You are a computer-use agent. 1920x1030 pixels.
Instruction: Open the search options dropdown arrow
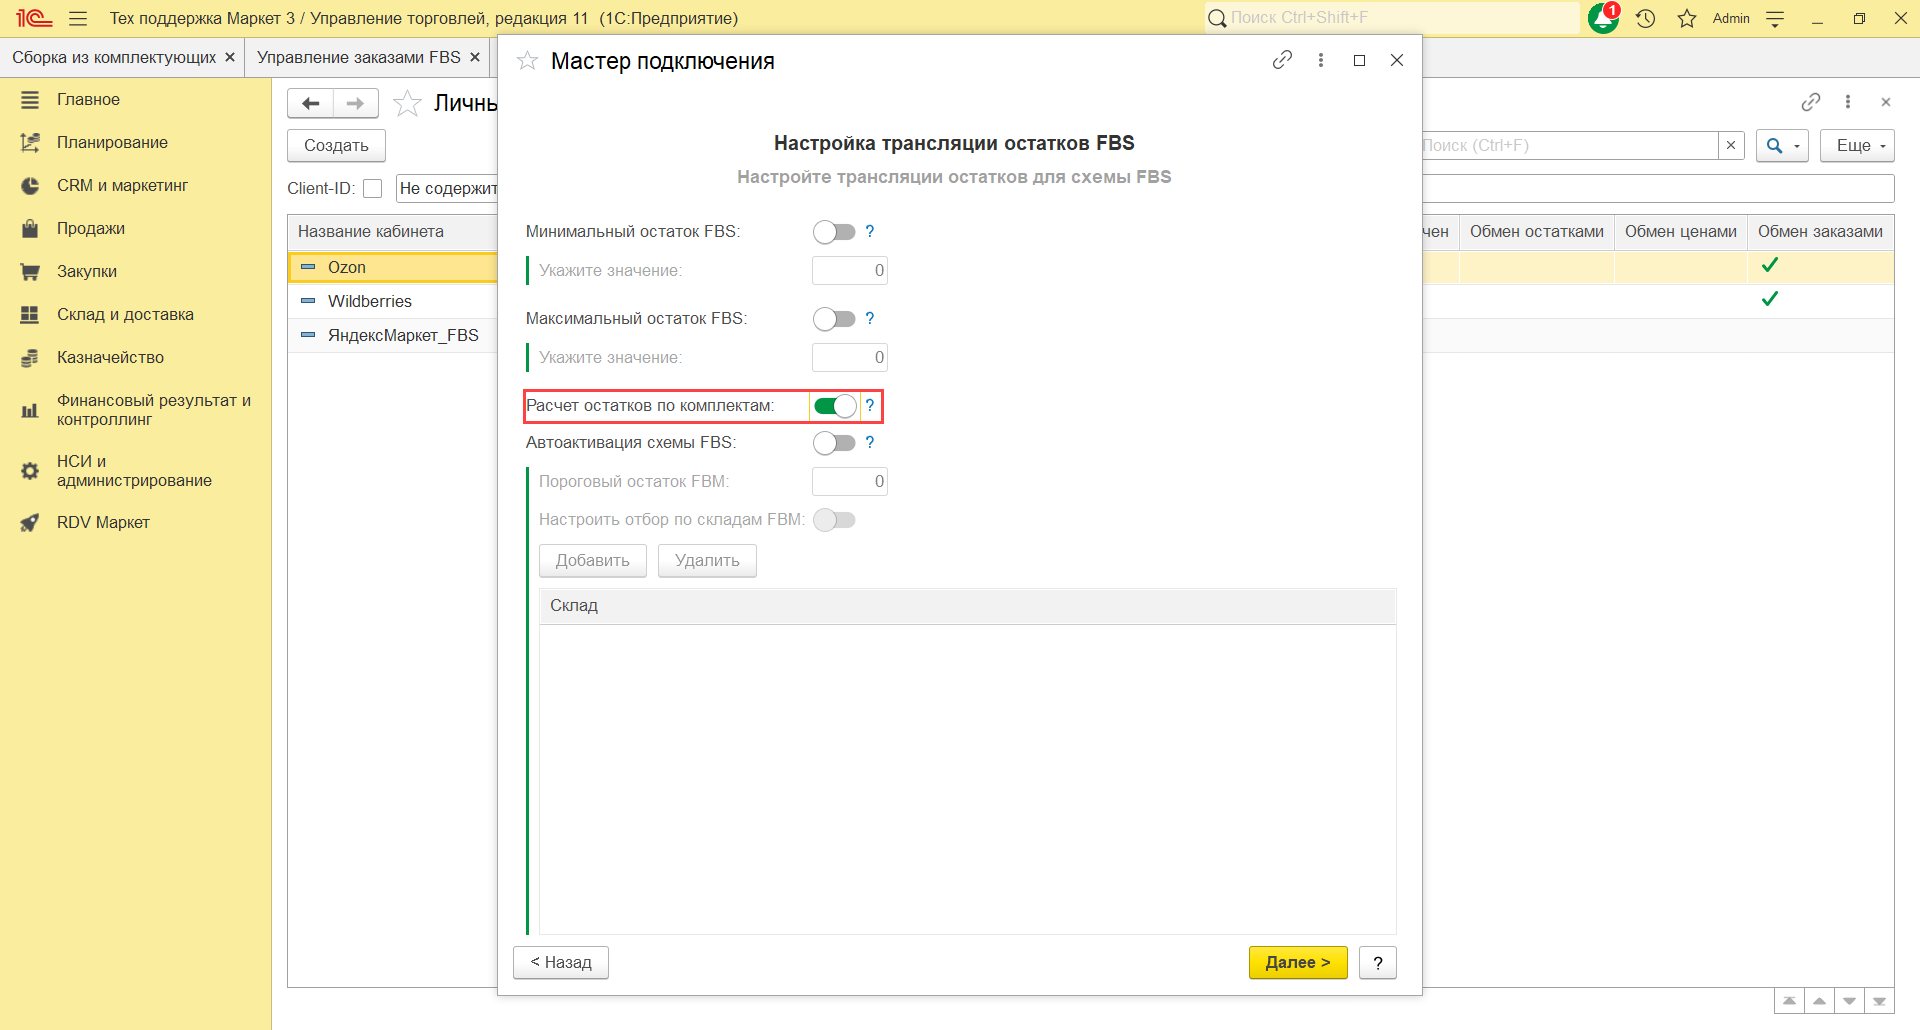point(1796,146)
